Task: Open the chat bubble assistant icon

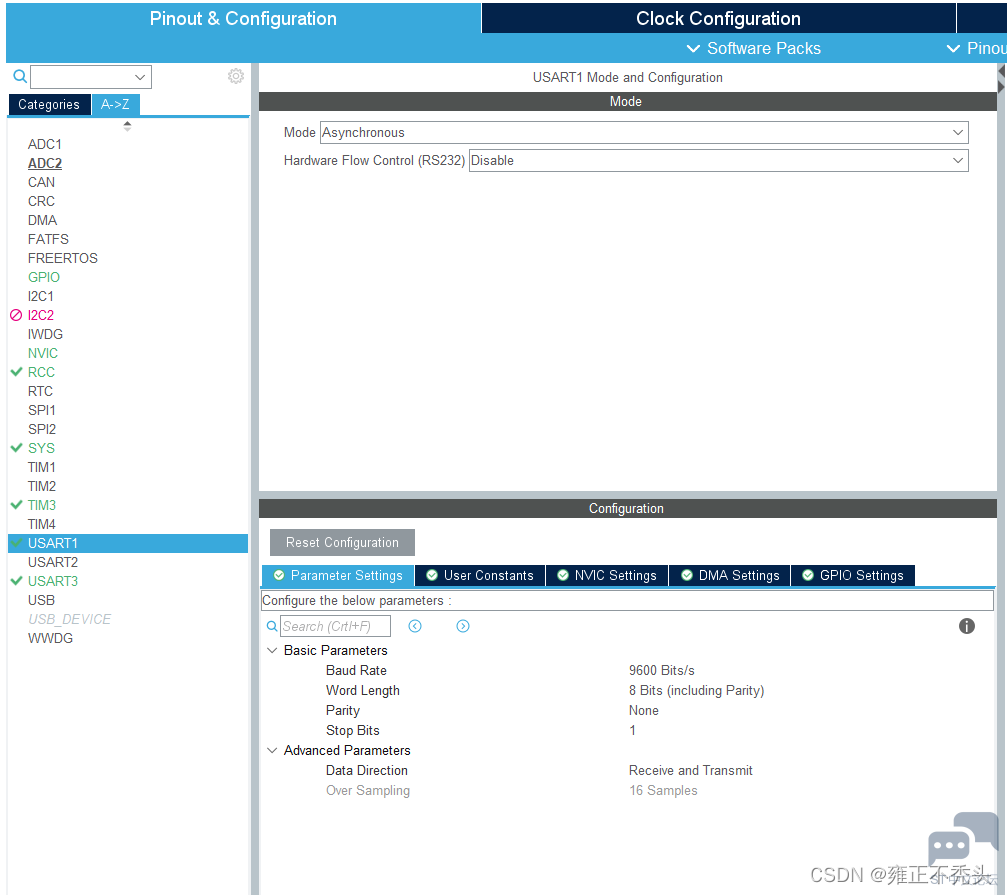Action: (x=962, y=840)
